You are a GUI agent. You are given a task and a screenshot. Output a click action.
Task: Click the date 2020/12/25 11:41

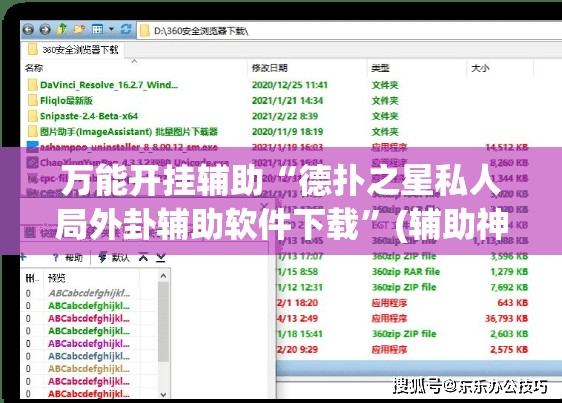(290, 85)
